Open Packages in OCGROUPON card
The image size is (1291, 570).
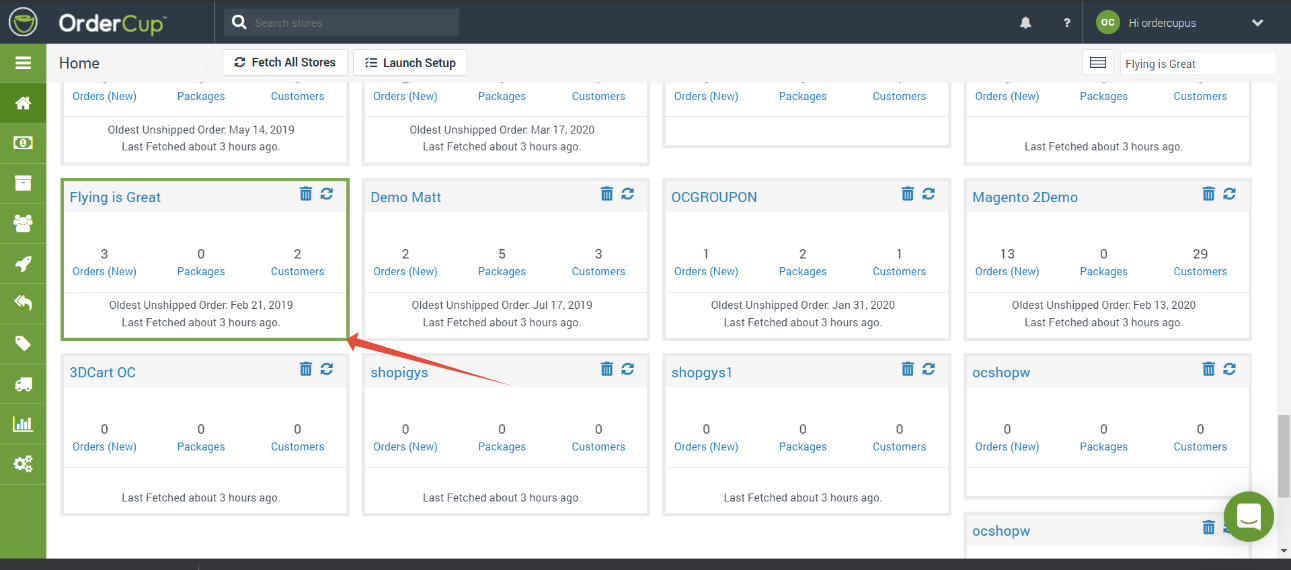pos(803,271)
